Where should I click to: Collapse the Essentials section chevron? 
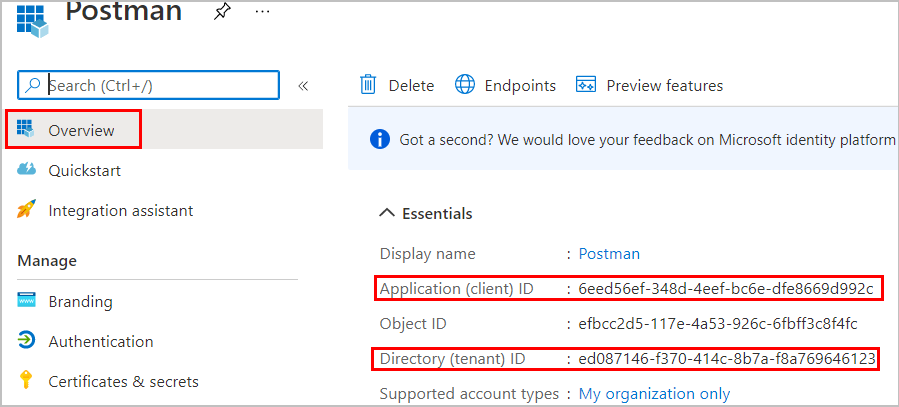coord(388,213)
